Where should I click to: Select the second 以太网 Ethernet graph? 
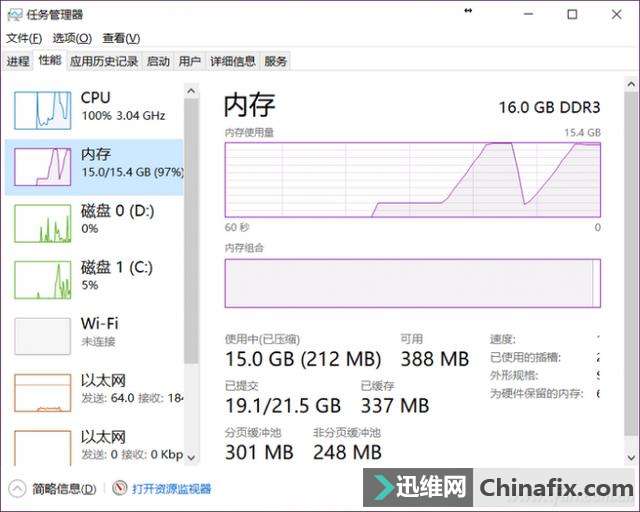pos(42,448)
